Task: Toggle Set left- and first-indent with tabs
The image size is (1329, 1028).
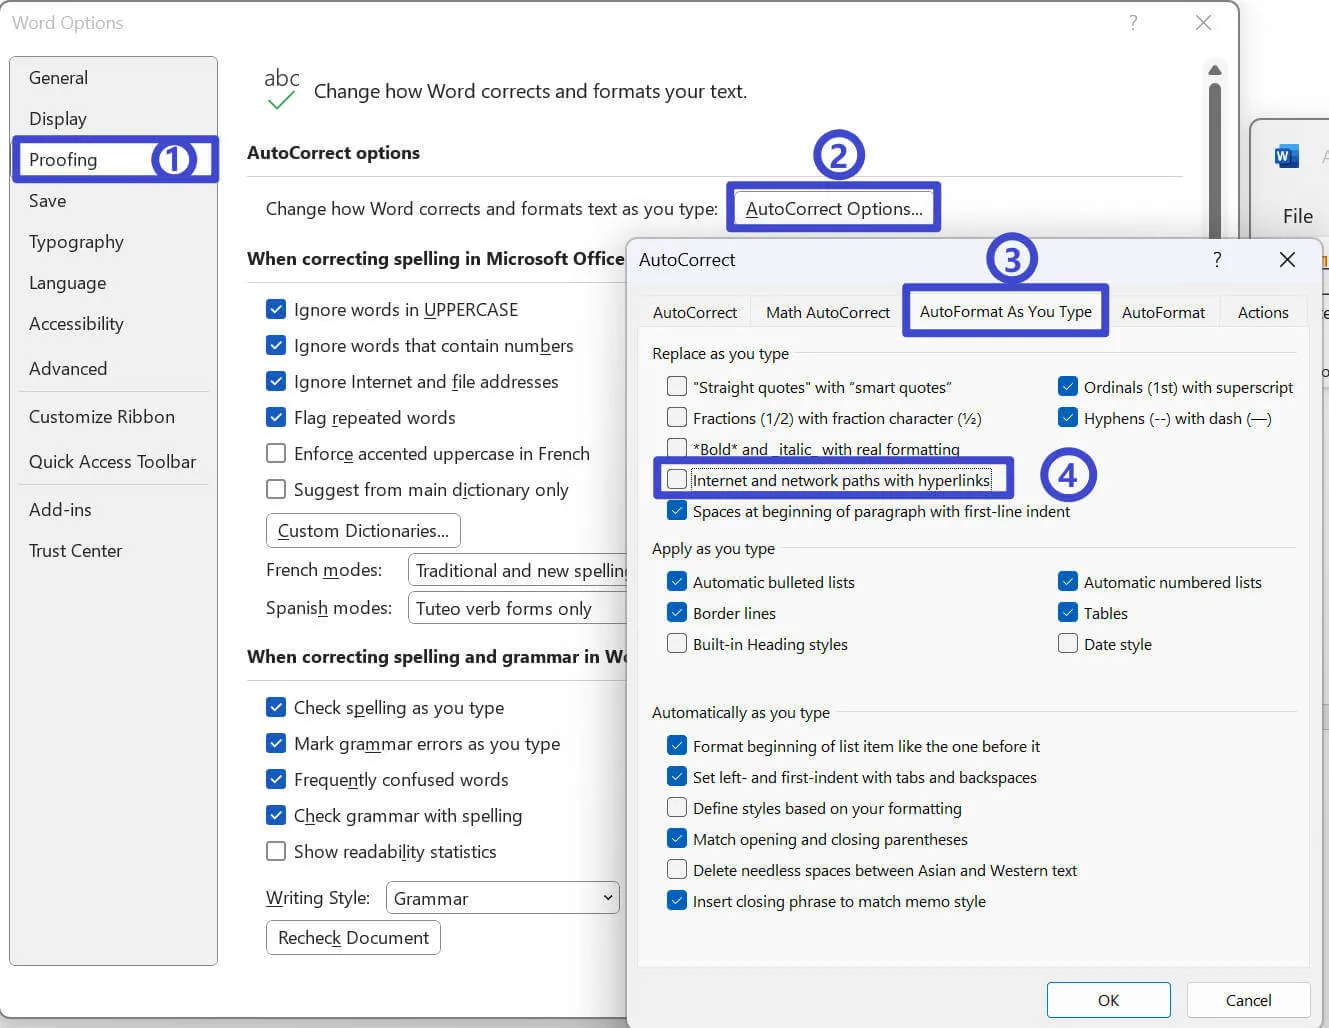Action: [x=677, y=776]
